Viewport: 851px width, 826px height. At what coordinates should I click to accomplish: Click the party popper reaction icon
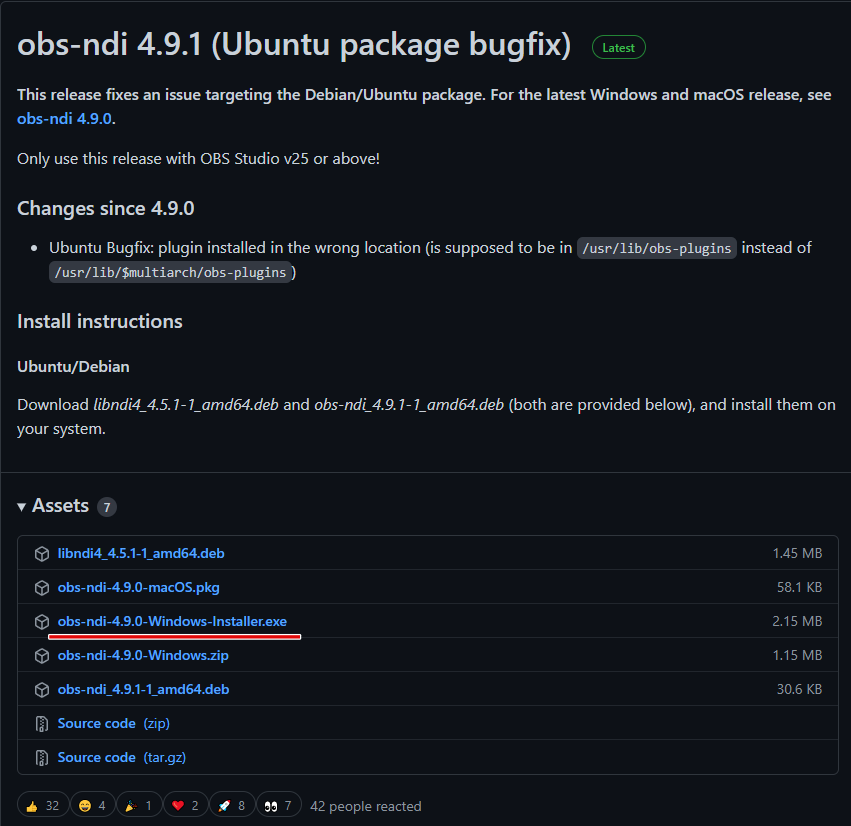coord(130,804)
